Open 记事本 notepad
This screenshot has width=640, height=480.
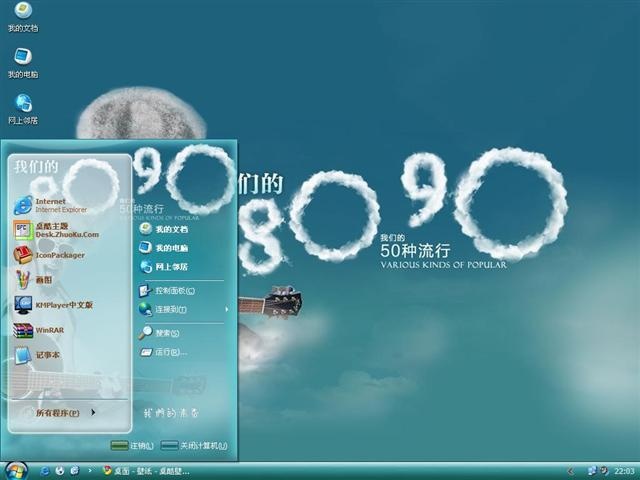pyautogui.click(x=37, y=355)
